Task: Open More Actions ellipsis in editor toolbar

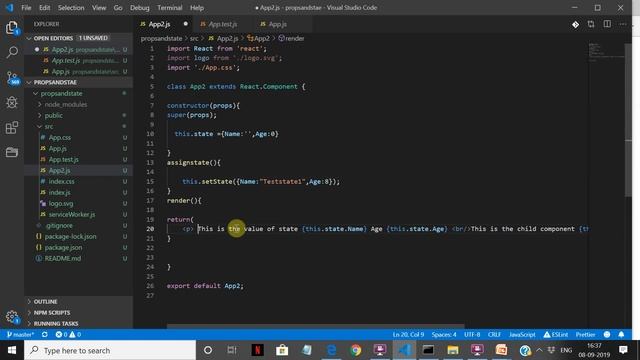Action: click(623, 24)
